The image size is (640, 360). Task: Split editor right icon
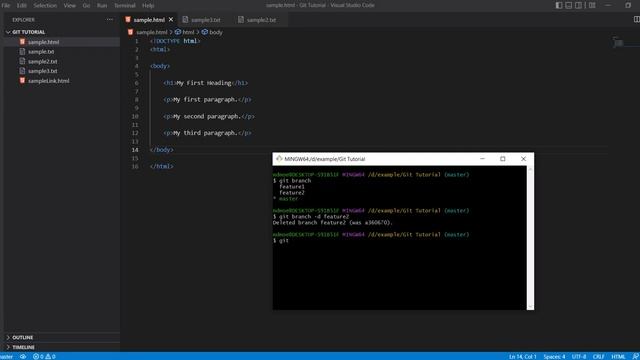636,19
